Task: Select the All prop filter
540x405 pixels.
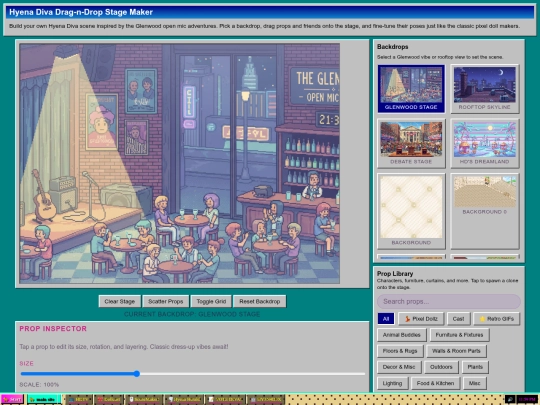Action: coord(386,319)
